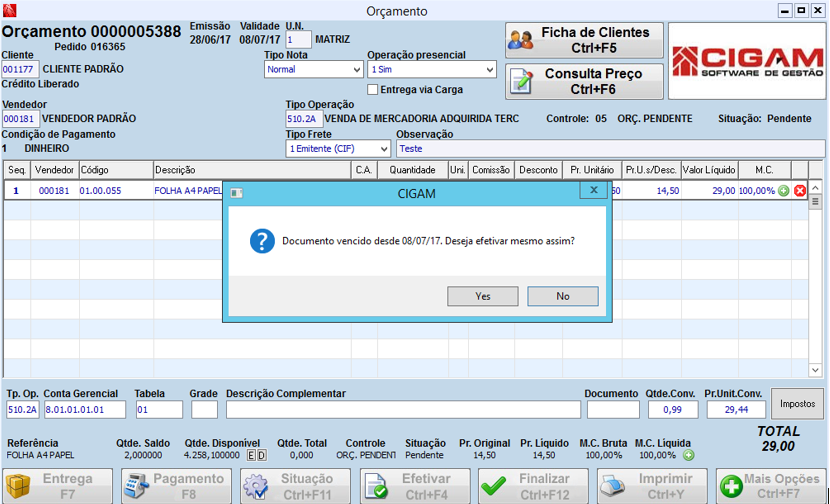Click the Pr. Unitário column header
This screenshot has height=504, width=830.
592,170
